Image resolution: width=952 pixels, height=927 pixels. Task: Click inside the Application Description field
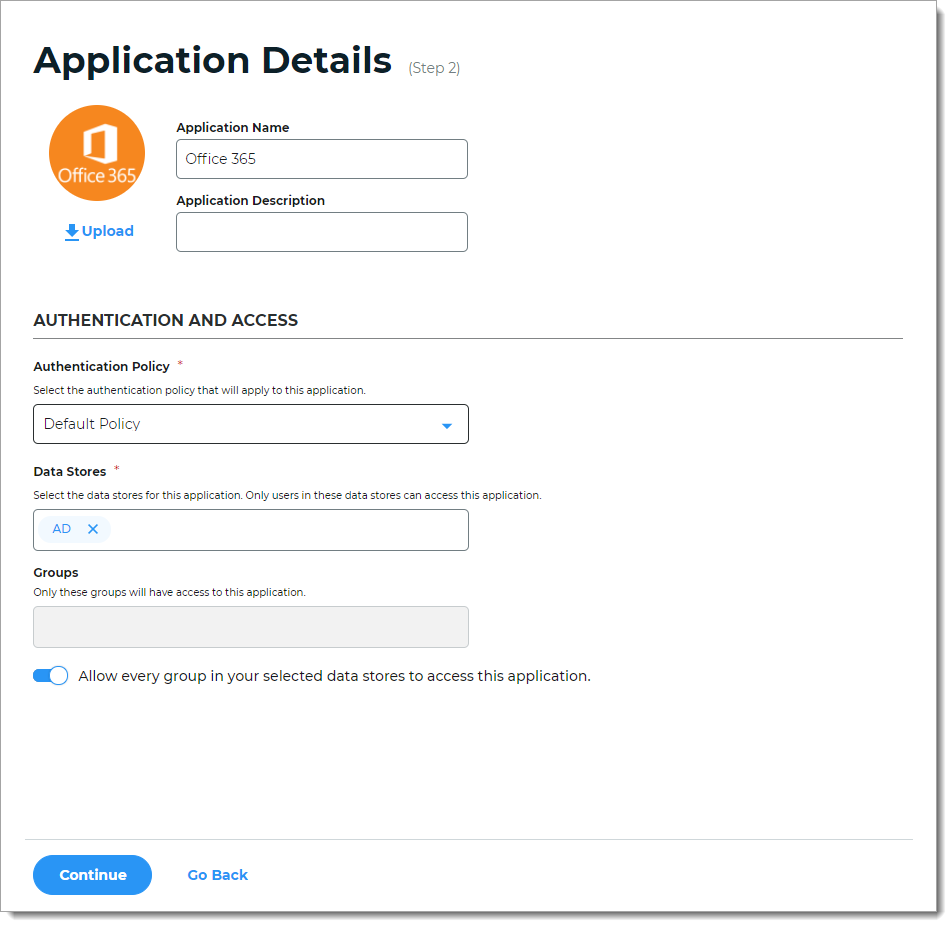coord(321,232)
